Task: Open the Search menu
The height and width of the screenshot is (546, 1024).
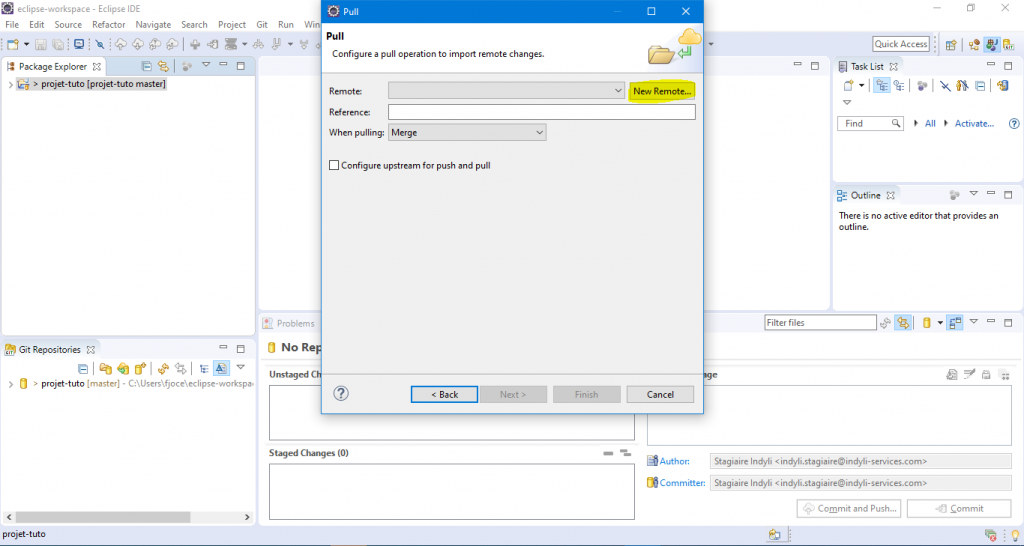Action: 194,25
